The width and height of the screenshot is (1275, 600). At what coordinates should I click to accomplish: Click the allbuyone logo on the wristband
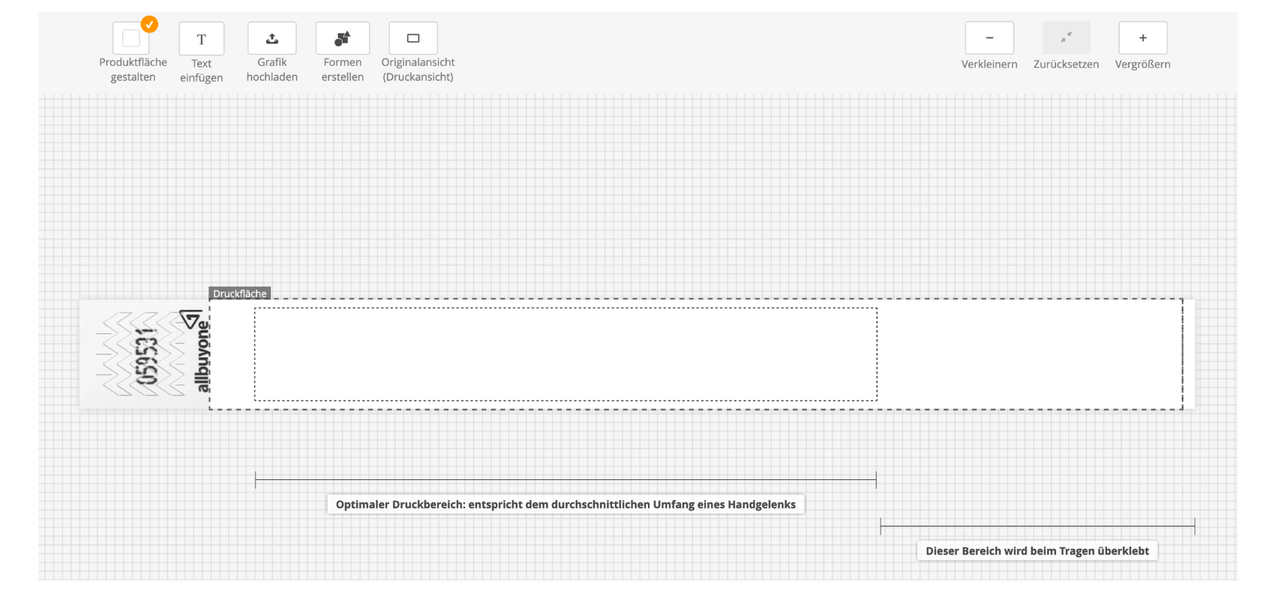pos(200,354)
